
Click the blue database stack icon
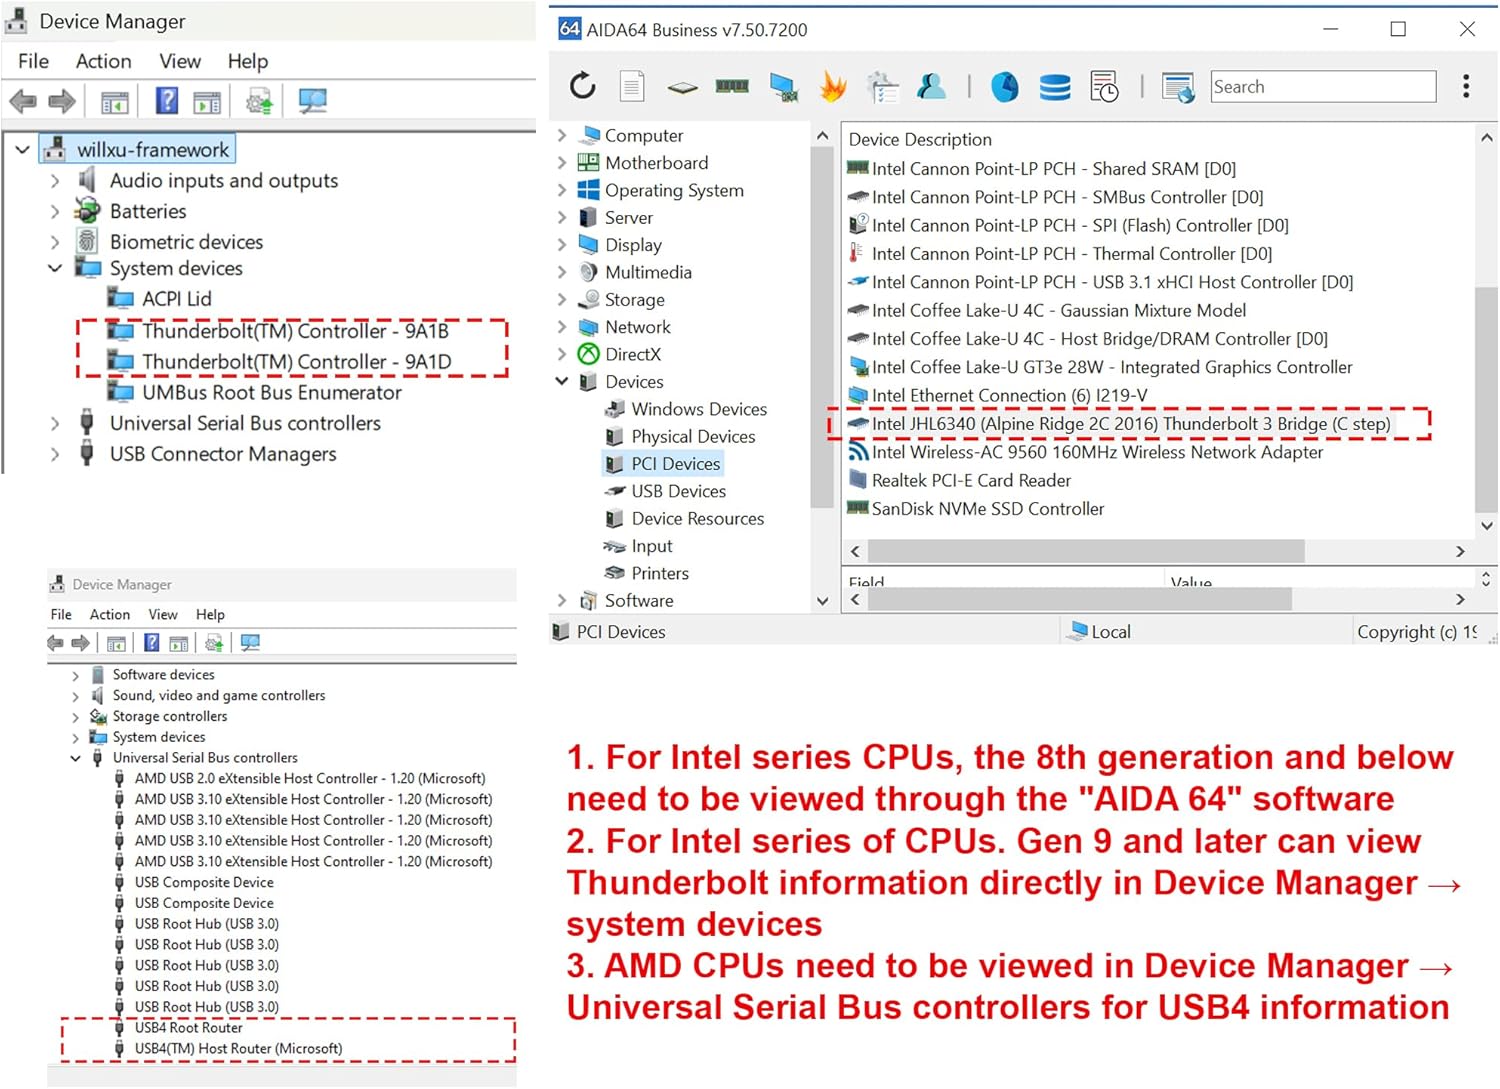[x=1054, y=87]
